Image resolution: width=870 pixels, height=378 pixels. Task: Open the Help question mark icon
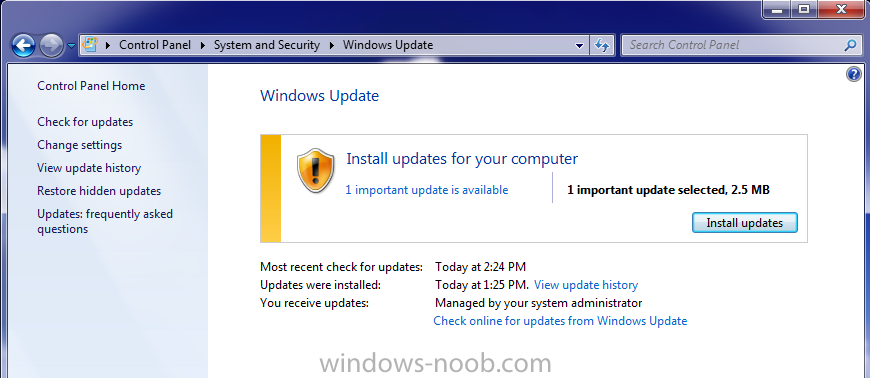[854, 74]
